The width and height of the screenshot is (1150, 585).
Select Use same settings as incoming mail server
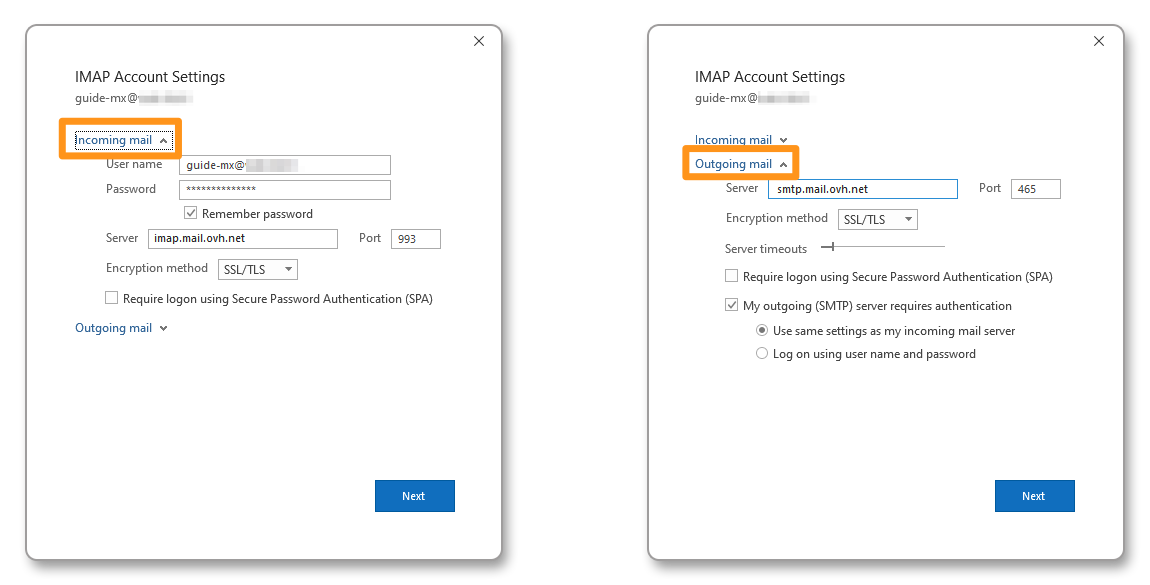762,331
